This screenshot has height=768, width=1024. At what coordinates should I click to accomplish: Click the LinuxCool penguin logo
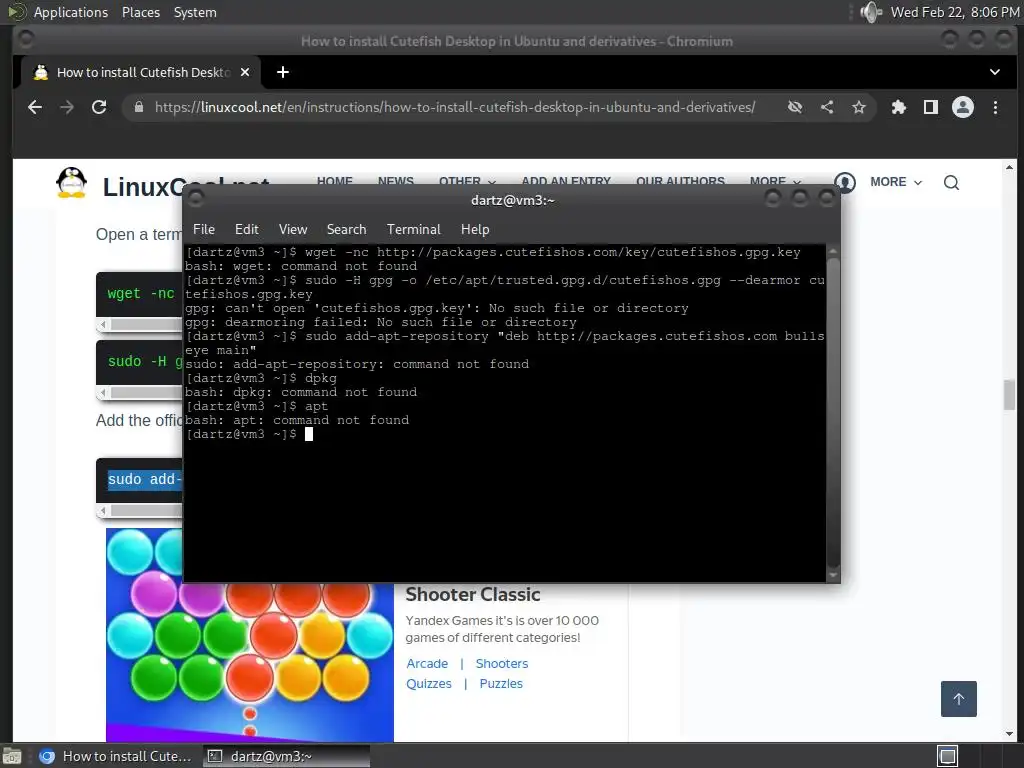coord(71,183)
